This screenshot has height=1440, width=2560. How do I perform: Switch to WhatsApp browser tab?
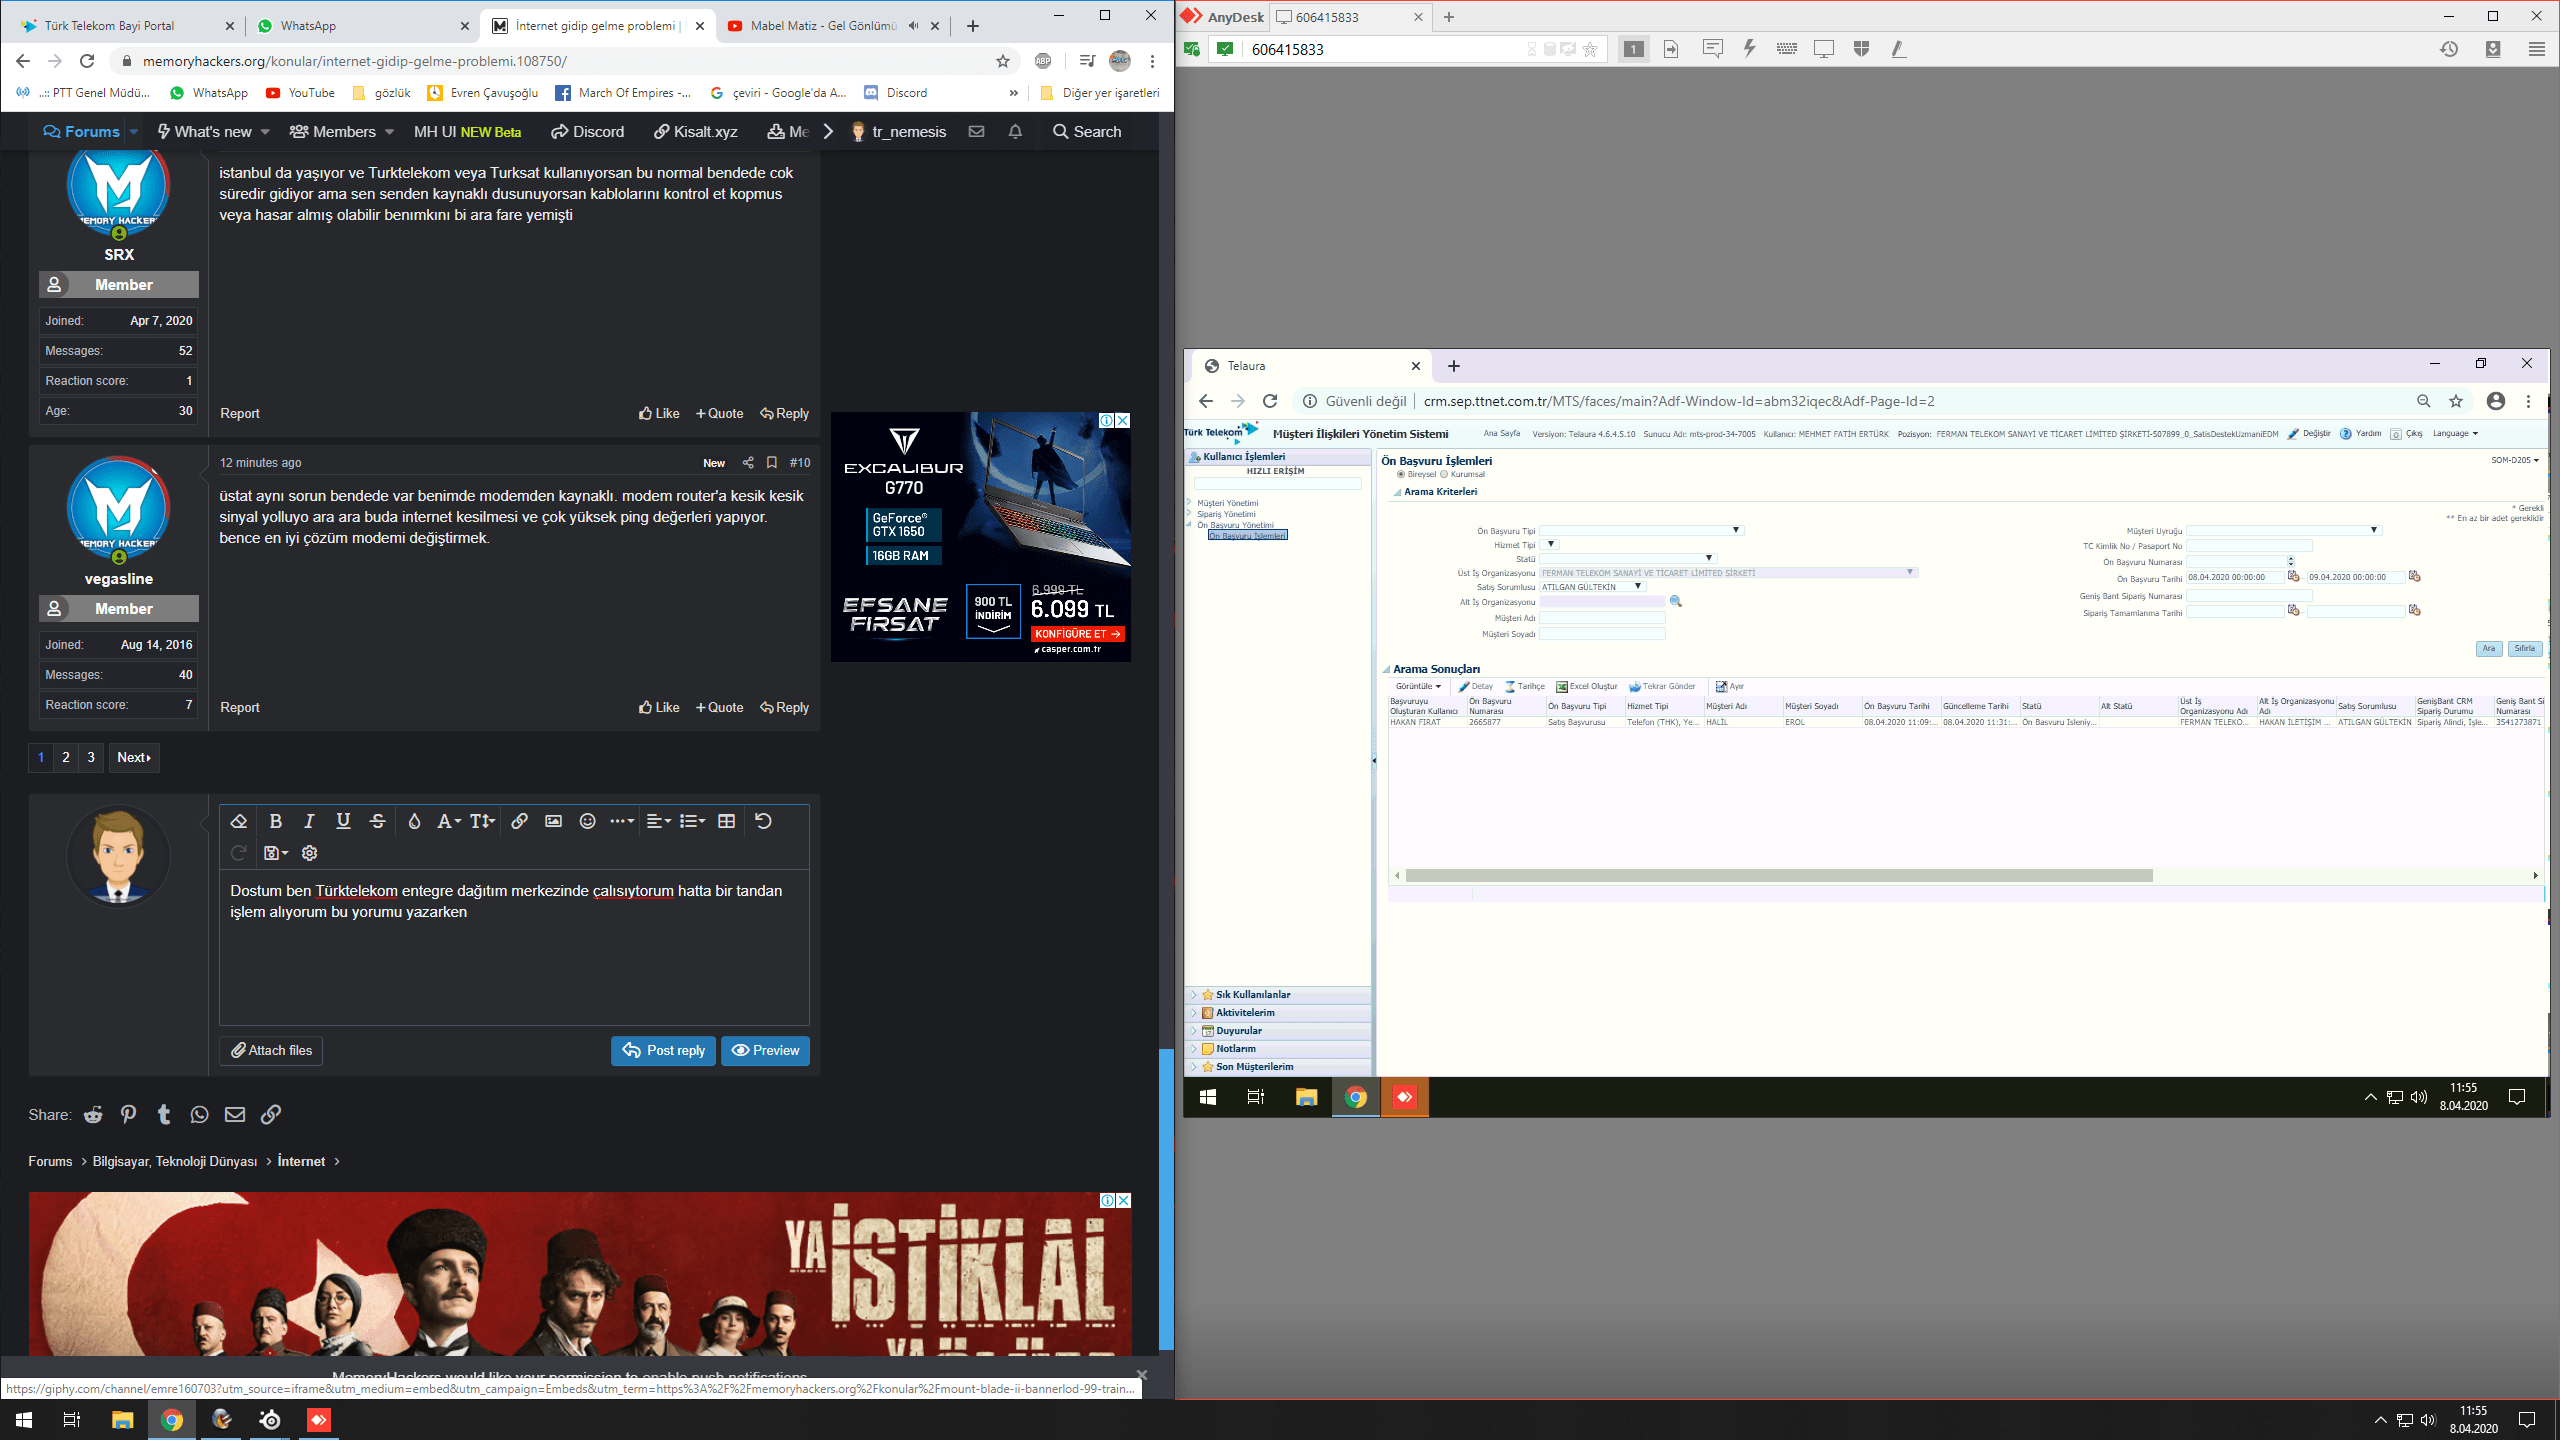[360, 26]
